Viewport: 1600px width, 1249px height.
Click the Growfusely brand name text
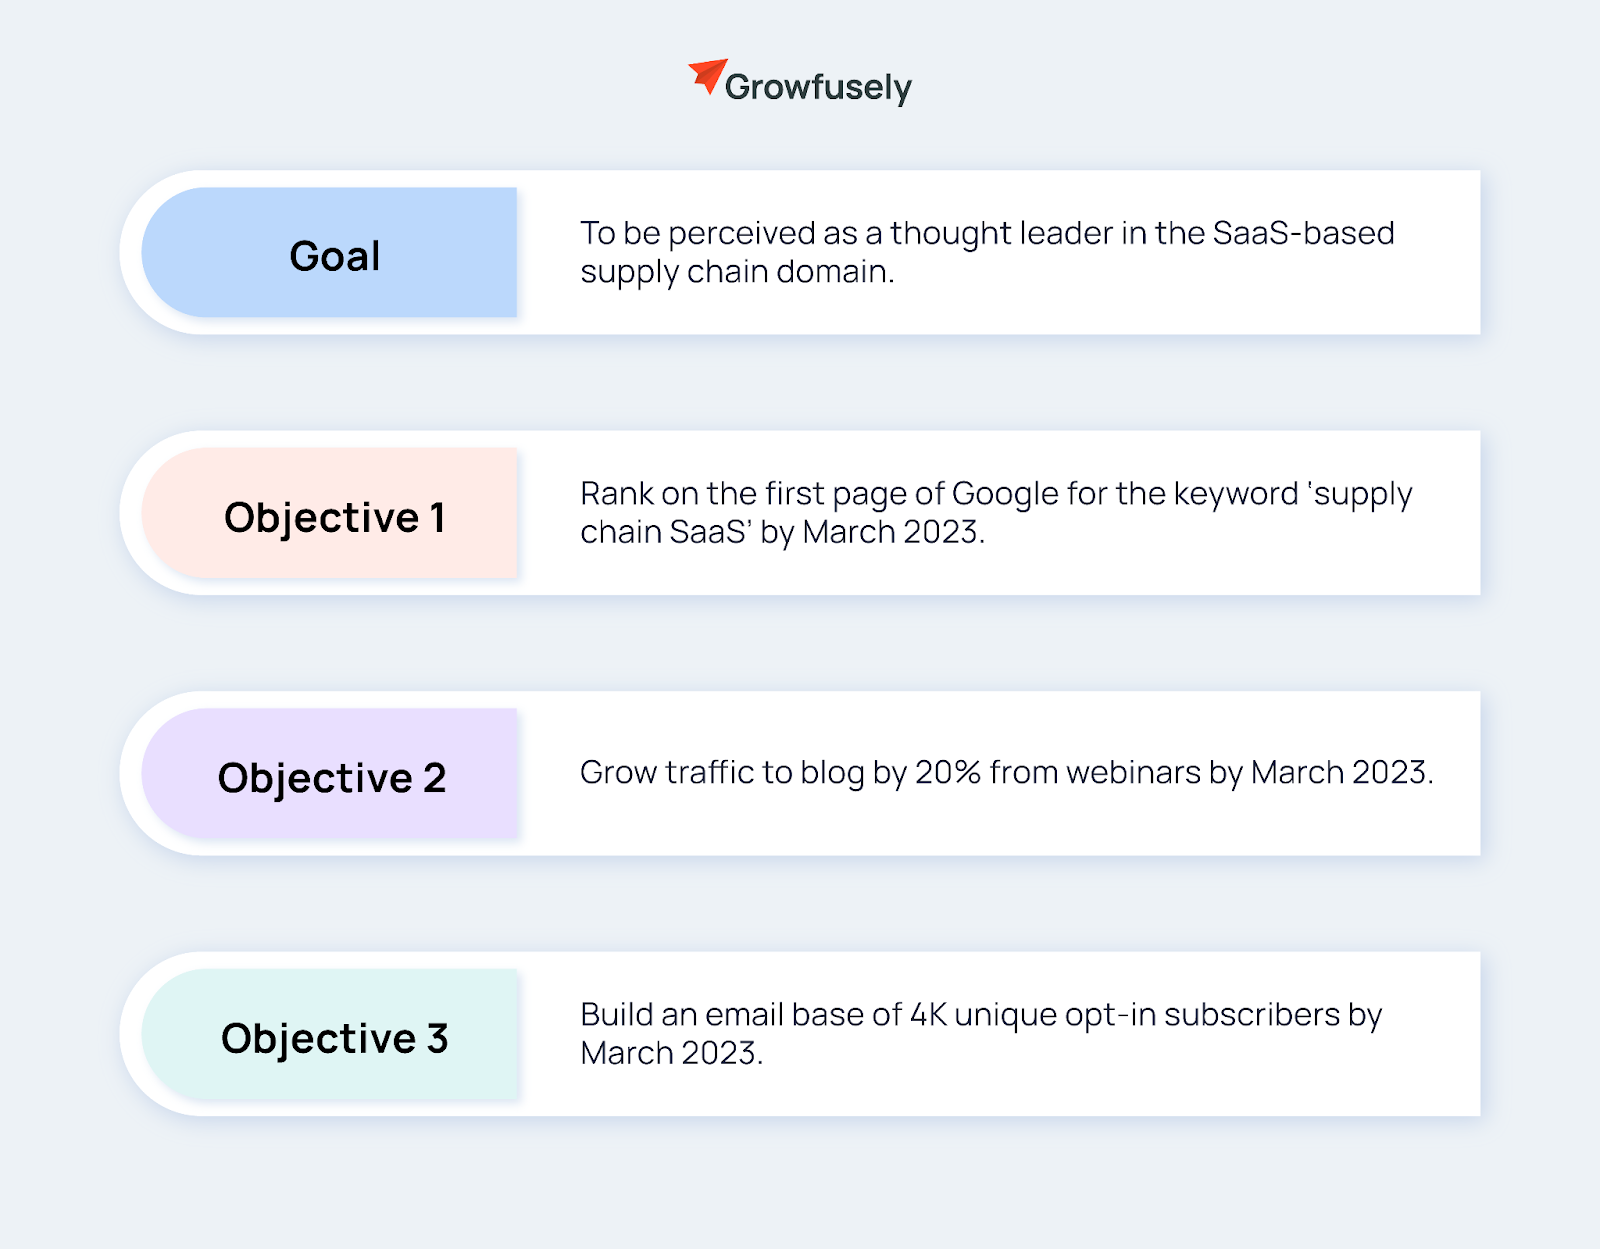[818, 87]
